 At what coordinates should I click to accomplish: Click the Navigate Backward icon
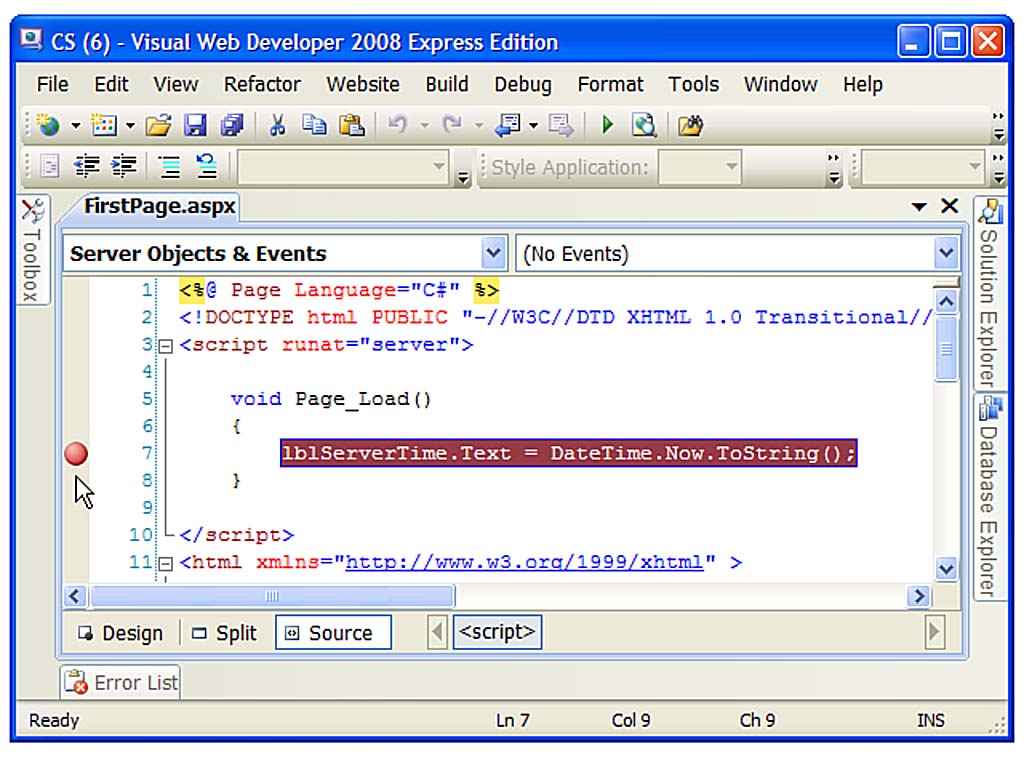[x=507, y=124]
